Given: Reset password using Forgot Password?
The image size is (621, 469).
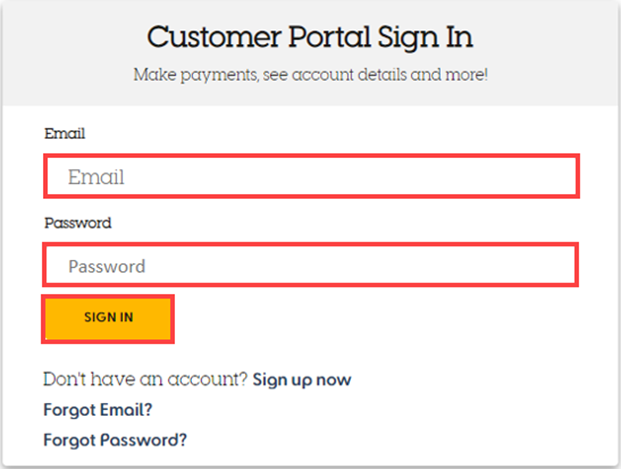Looking at the screenshot, I should click(115, 440).
